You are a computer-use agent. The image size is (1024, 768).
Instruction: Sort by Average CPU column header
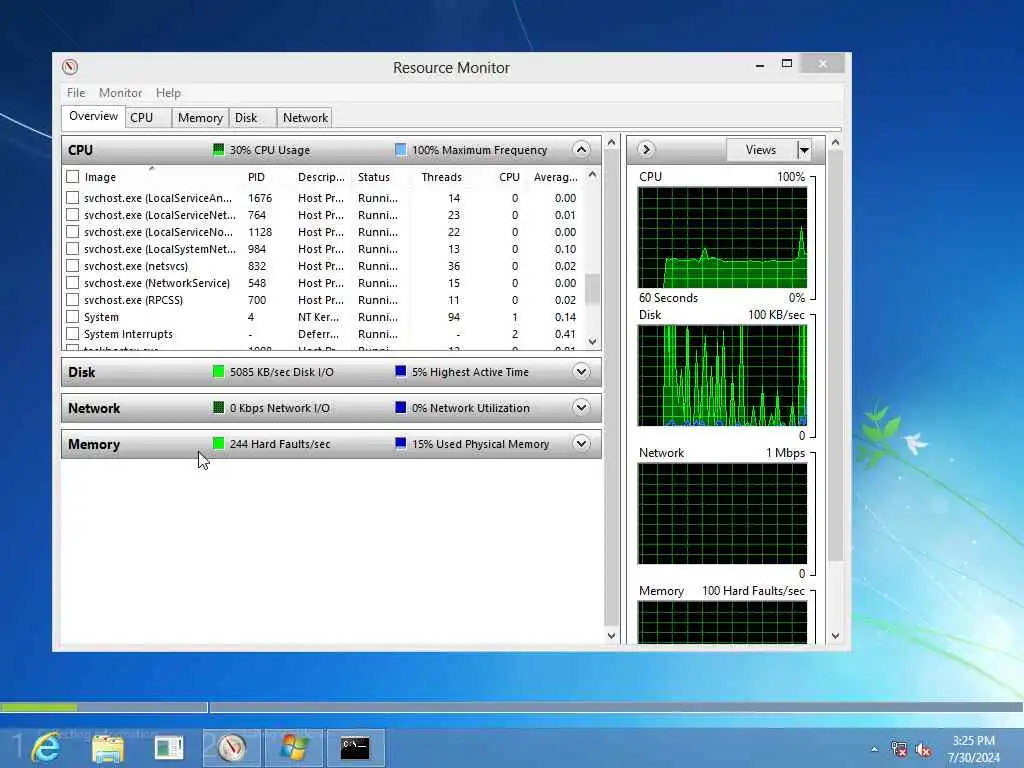click(x=555, y=177)
